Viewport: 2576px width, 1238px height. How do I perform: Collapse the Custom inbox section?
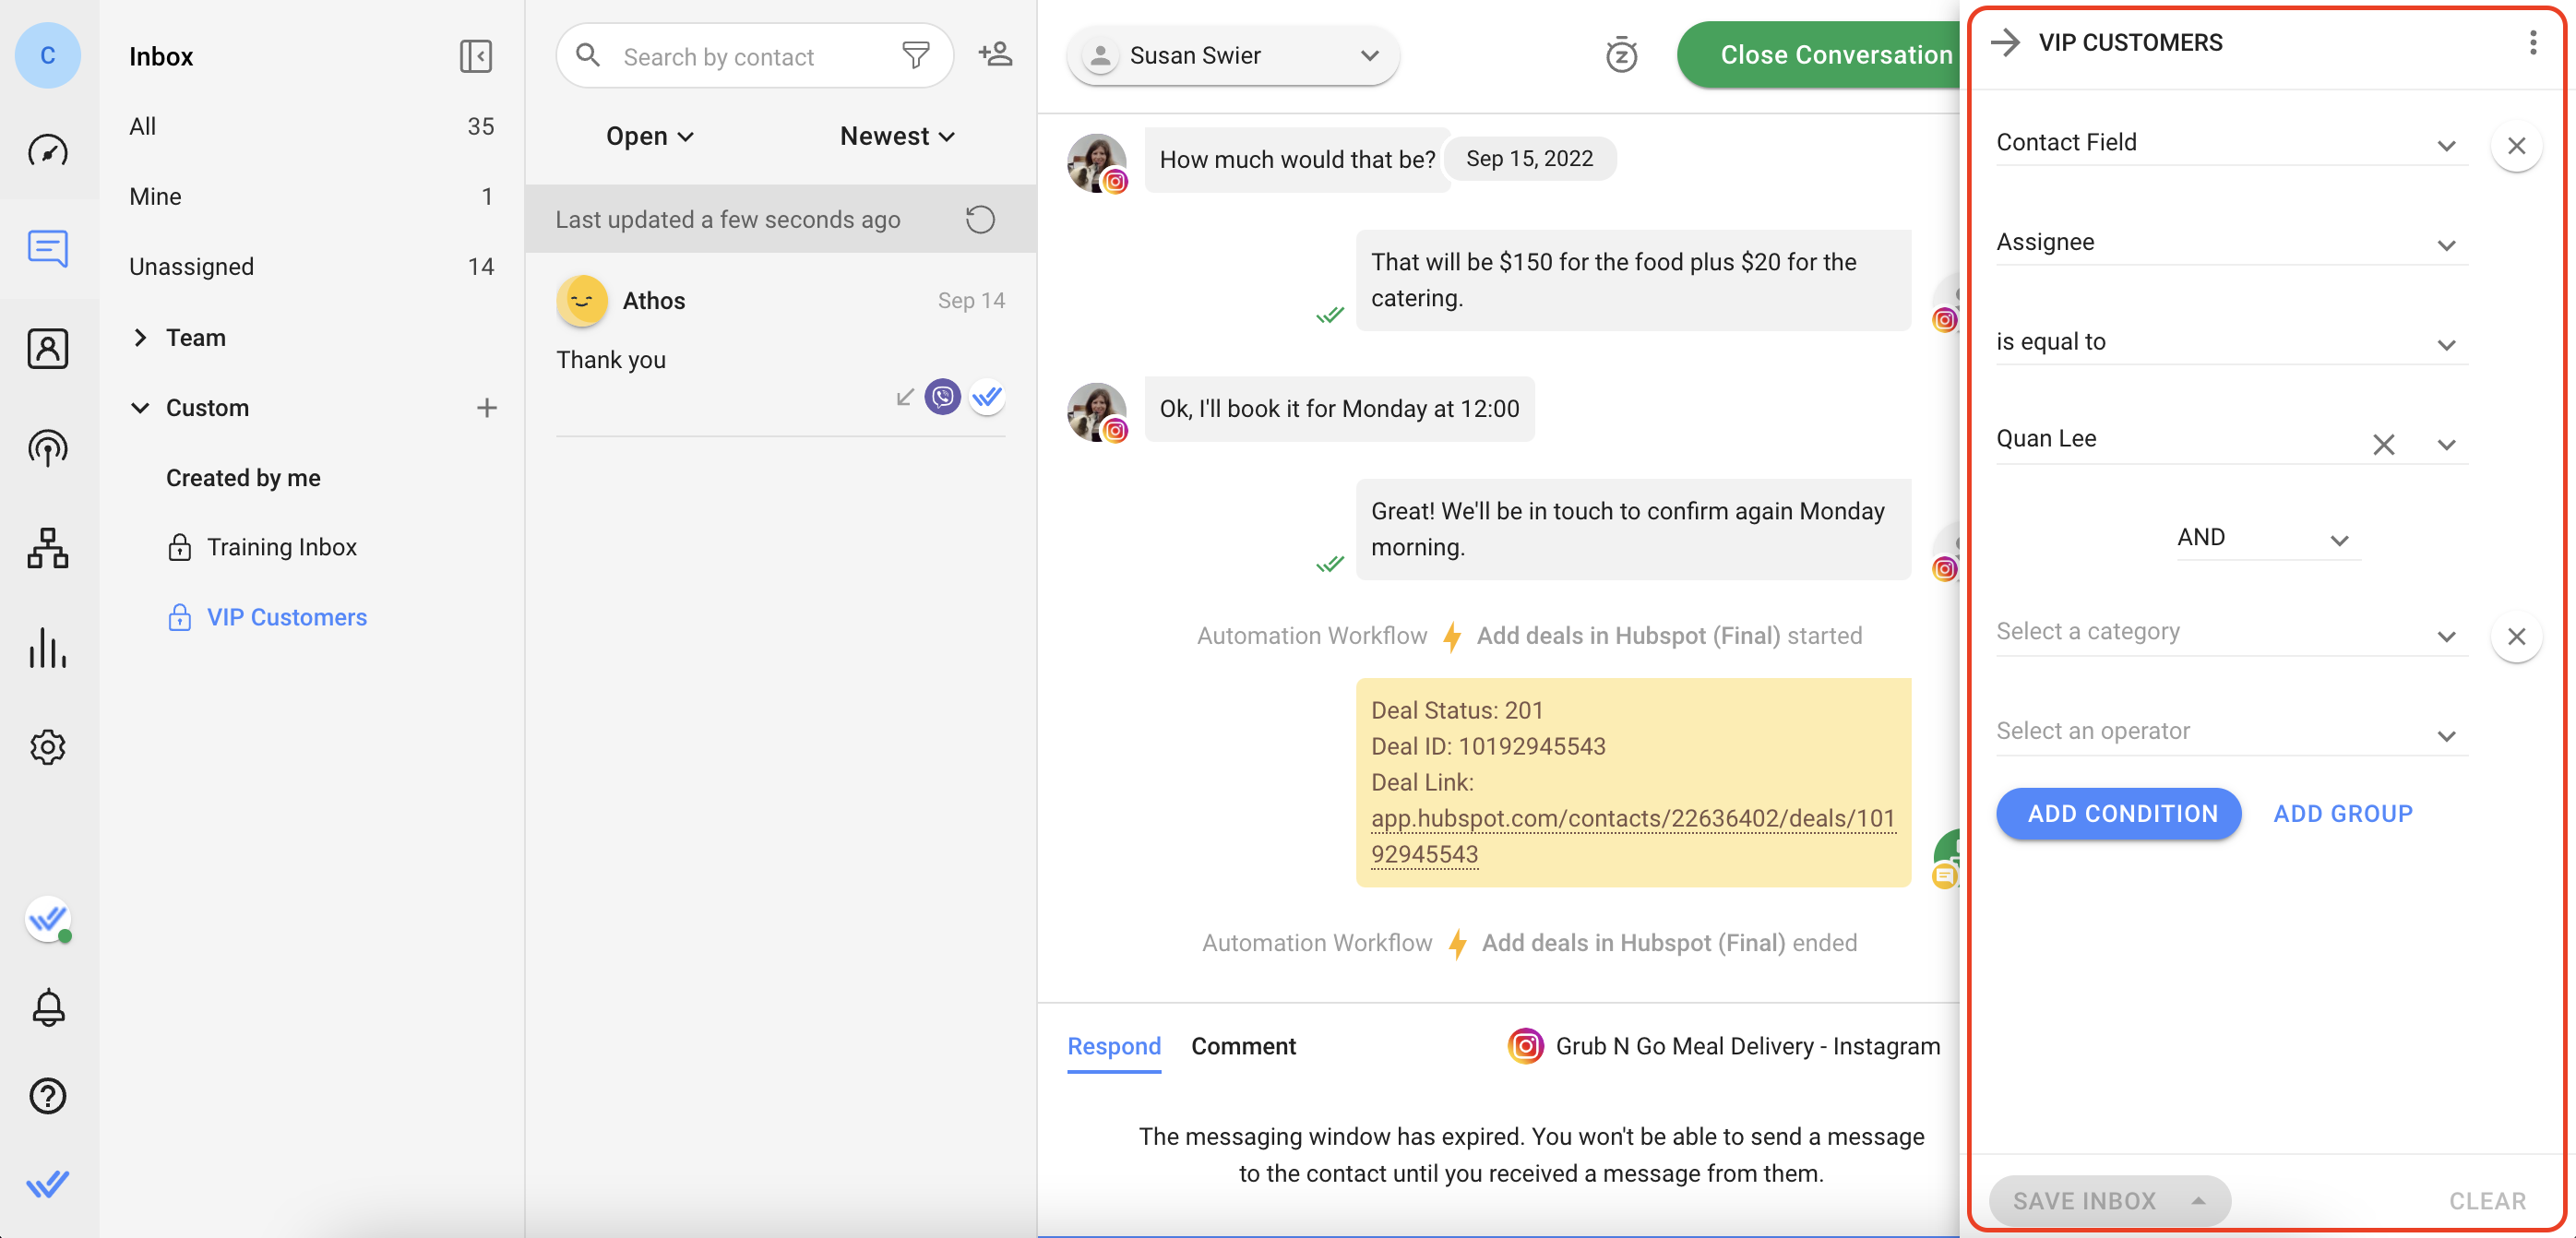tap(141, 408)
